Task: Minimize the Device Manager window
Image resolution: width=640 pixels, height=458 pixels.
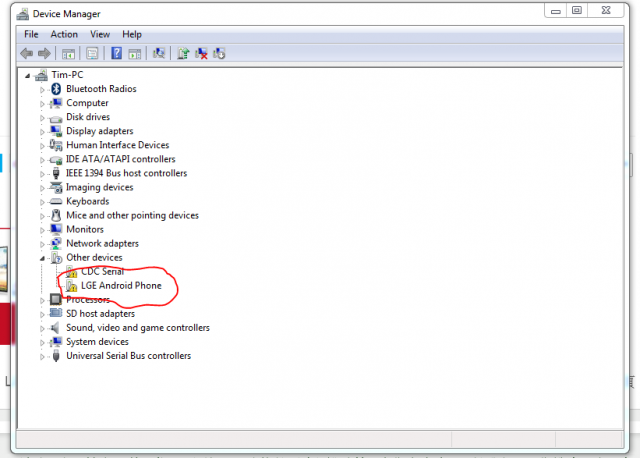Action: coord(556,11)
